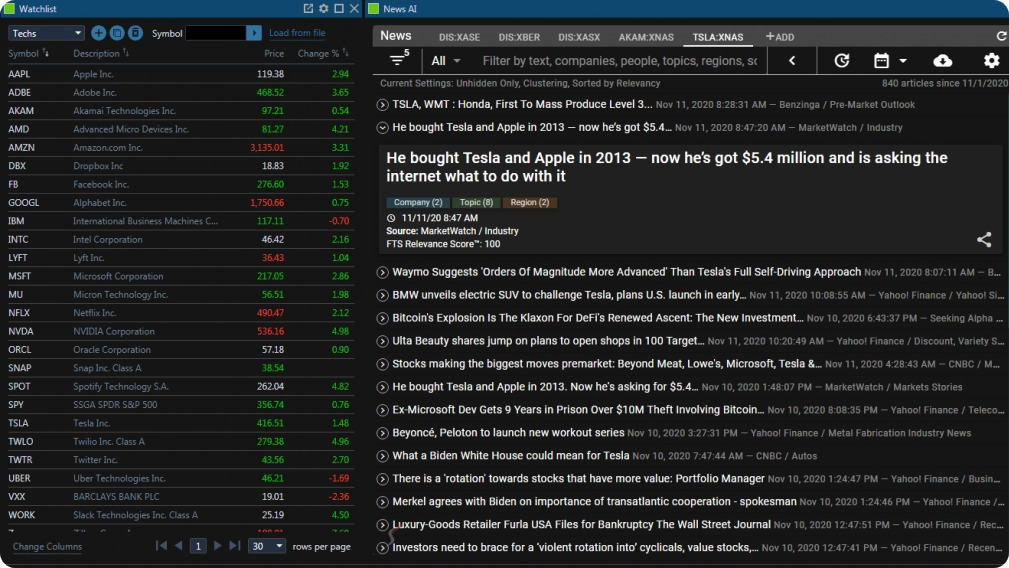Collapse the expanded 'He bought Tesla' article
Image resolution: width=1009 pixels, height=568 pixels.
coord(382,127)
